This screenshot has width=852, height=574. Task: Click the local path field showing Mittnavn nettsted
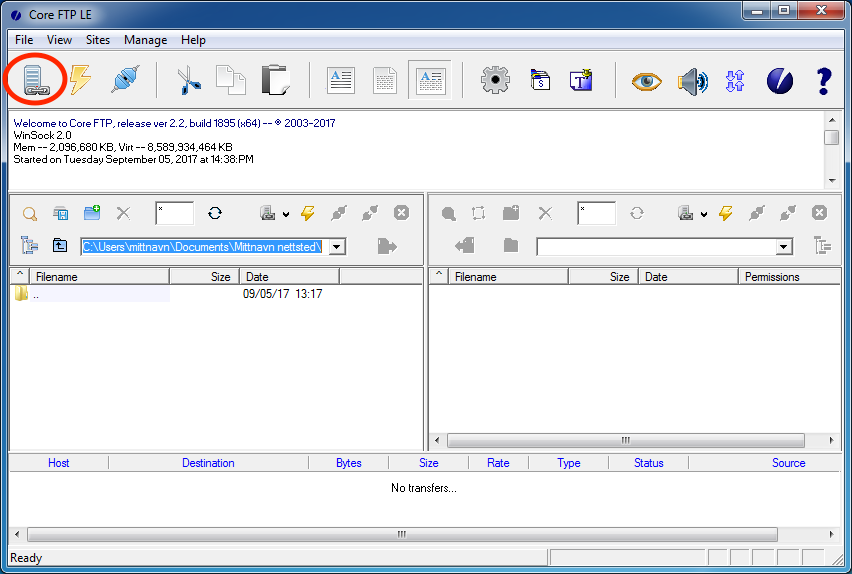click(x=204, y=247)
